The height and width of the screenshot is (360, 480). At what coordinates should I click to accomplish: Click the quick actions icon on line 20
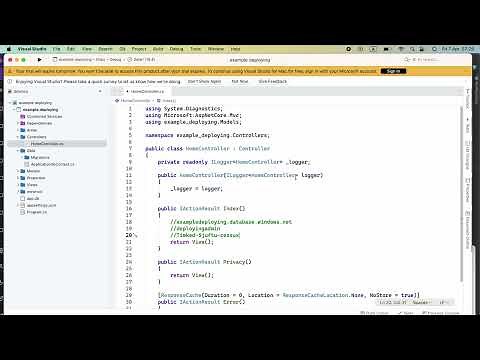coord(135,235)
